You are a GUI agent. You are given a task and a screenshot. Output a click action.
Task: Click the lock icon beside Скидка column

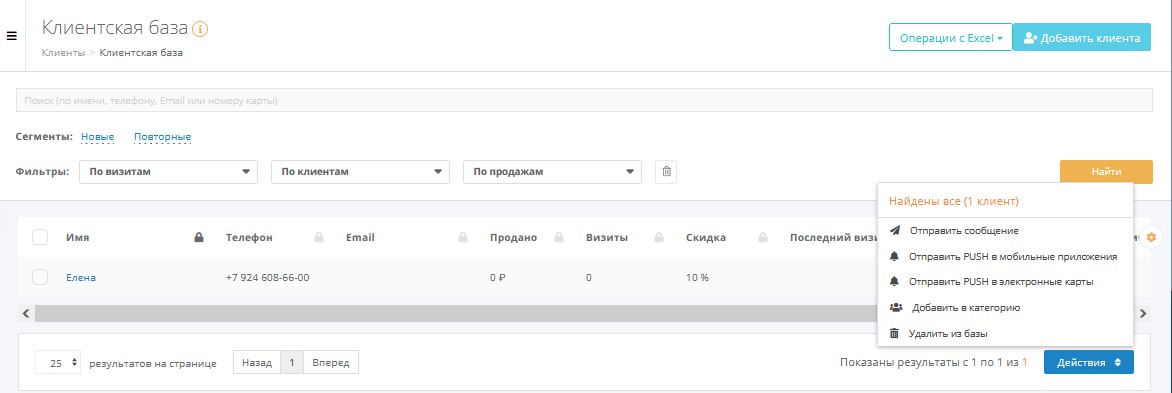(x=762, y=238)
